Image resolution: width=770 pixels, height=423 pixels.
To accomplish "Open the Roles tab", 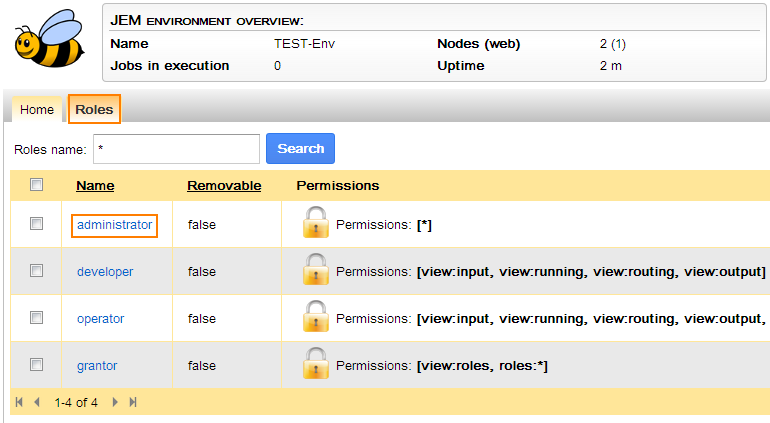I will 94,109.
